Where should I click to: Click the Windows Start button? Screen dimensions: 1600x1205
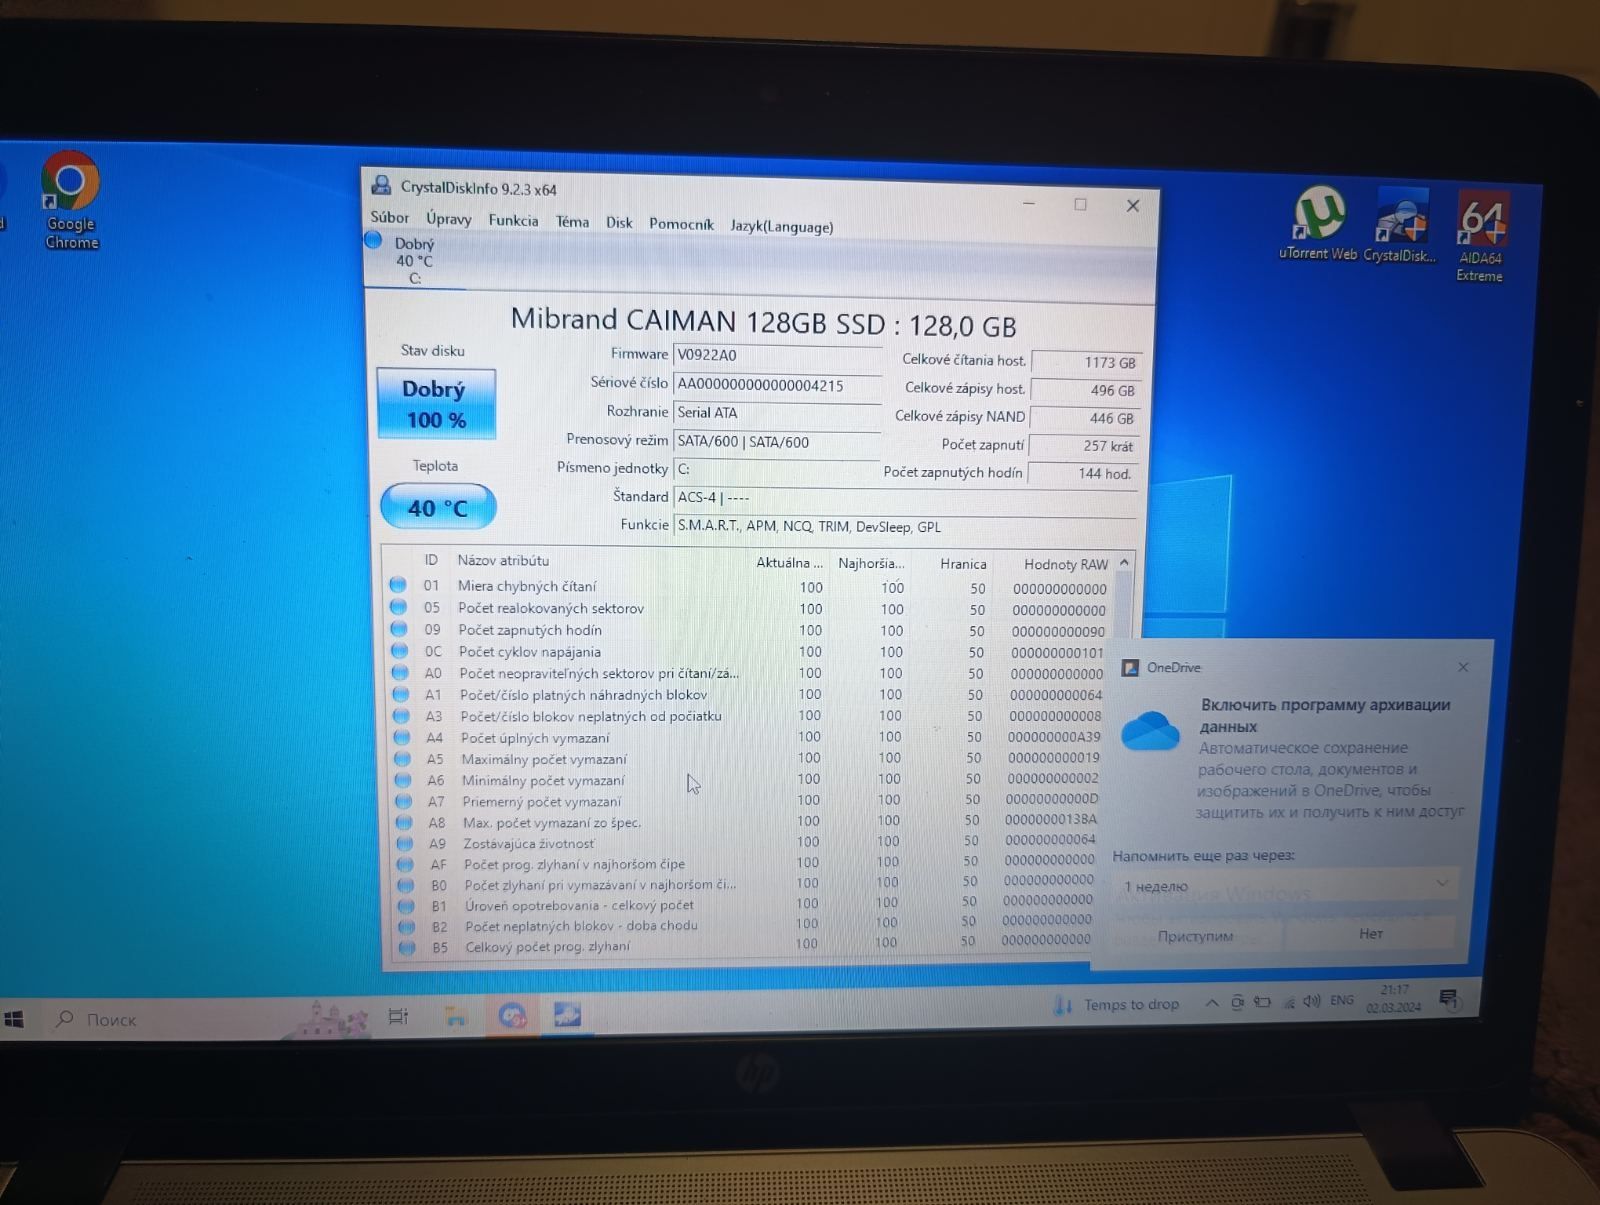(x=14, y=1019)
